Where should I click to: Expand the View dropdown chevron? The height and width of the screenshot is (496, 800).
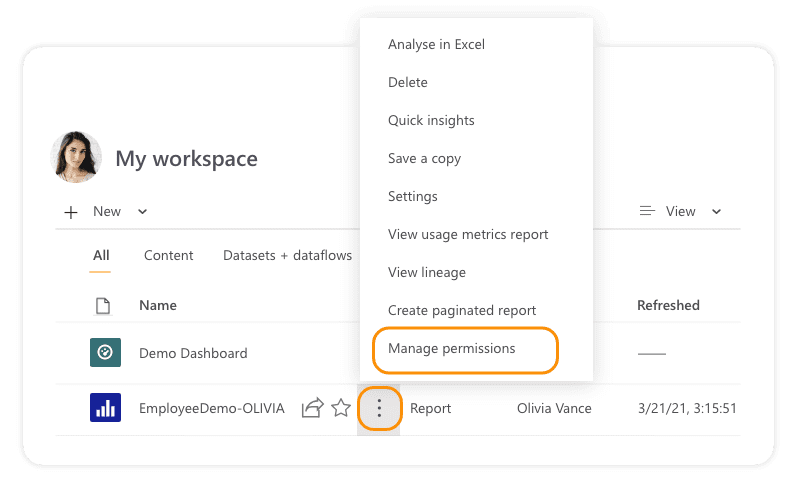(716, 211)
